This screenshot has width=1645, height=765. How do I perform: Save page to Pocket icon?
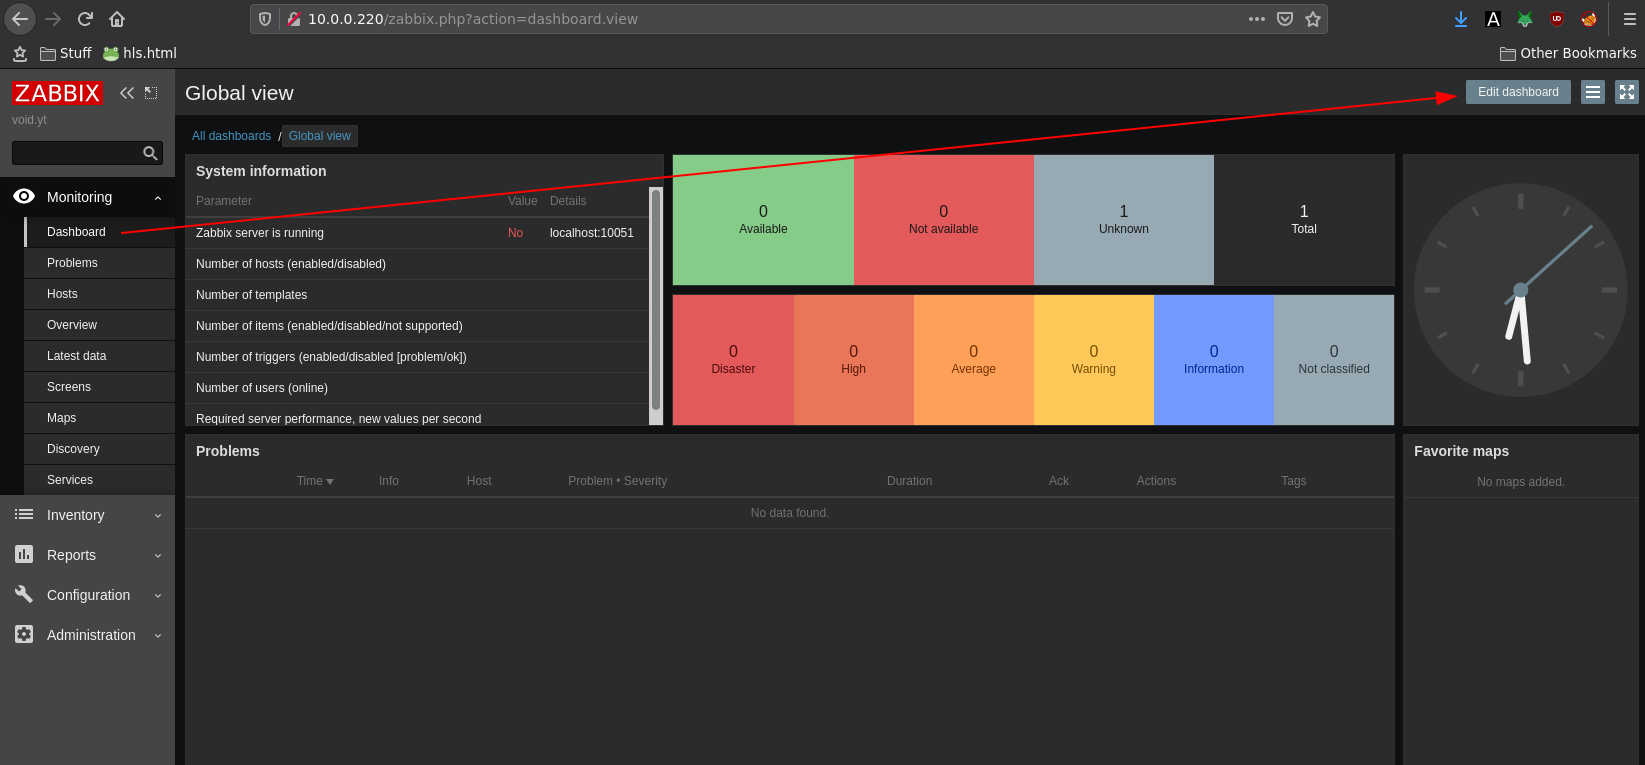(x=1285, y=19)
